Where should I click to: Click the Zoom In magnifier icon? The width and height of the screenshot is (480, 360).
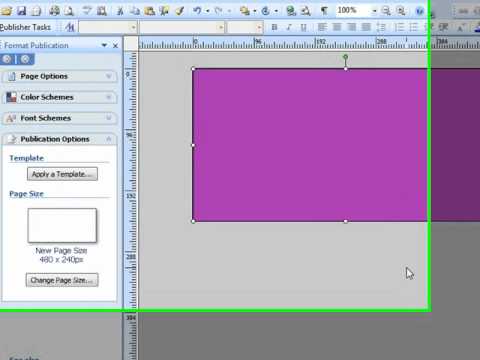coord(401,11)
